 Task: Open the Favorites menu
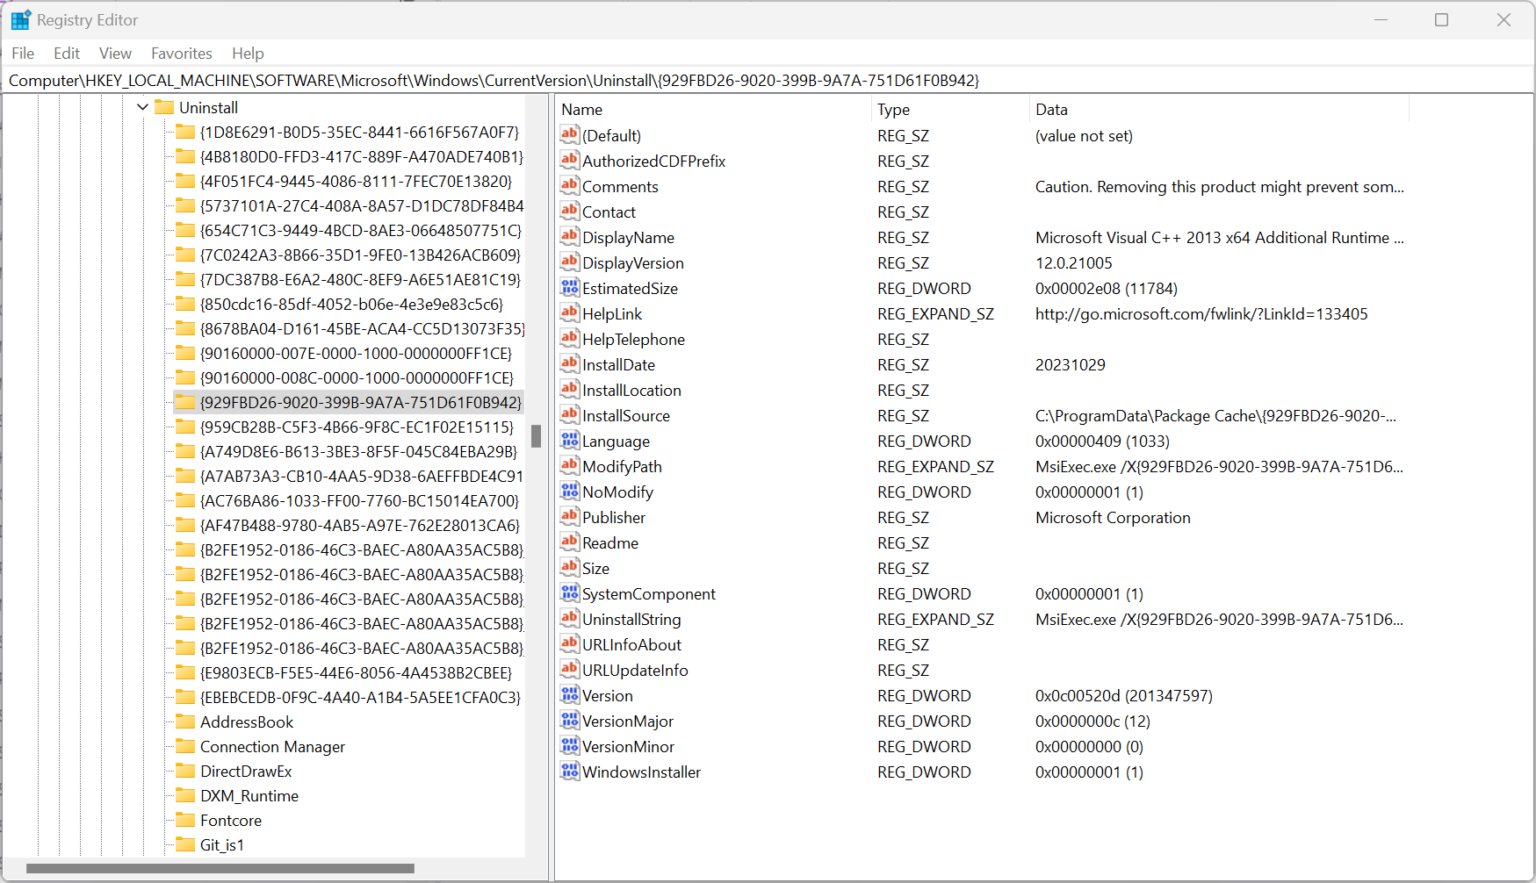181,53
